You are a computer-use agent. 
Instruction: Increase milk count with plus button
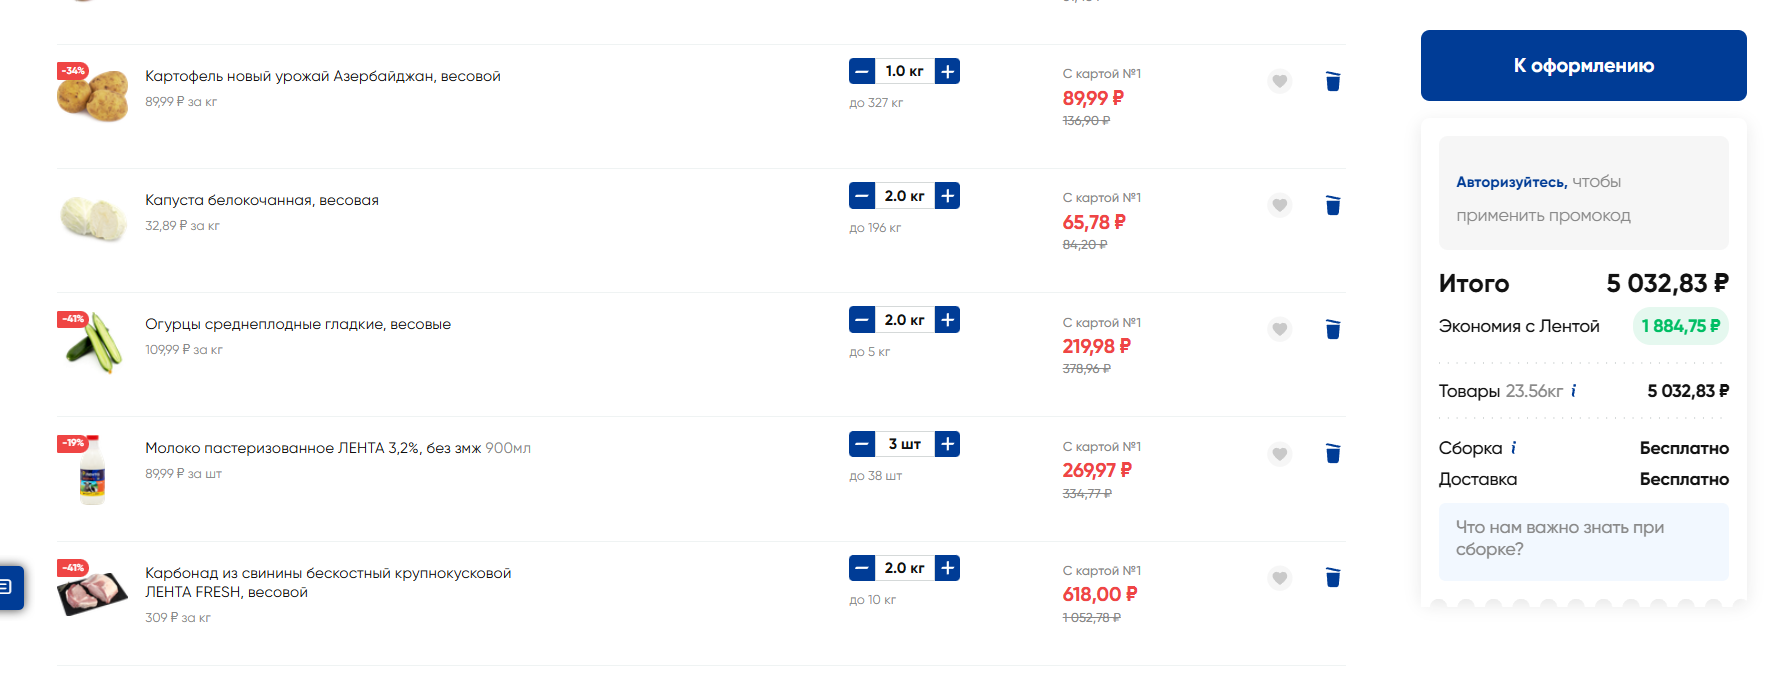[947, 444]
